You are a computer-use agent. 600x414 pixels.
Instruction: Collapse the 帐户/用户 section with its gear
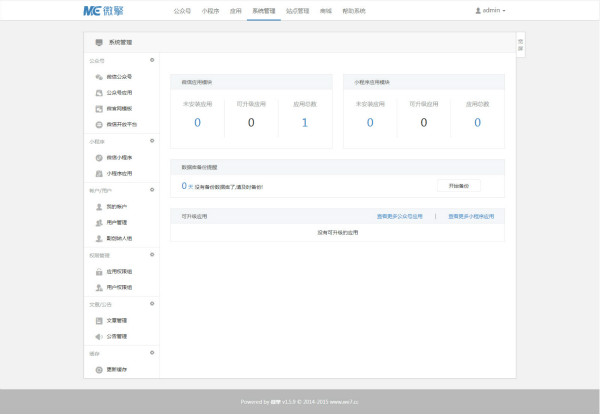tap(152, 189)
